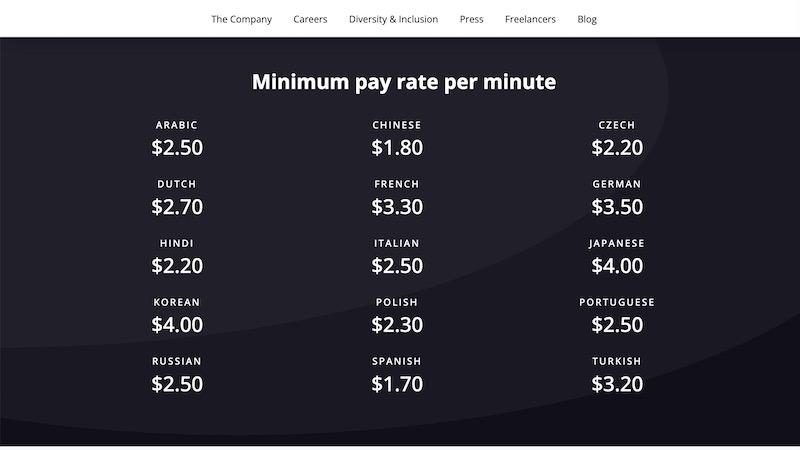Open Diversity & Inclusion link
The width and height of the screenshot is (800, 450).
[x=393, y=19]
